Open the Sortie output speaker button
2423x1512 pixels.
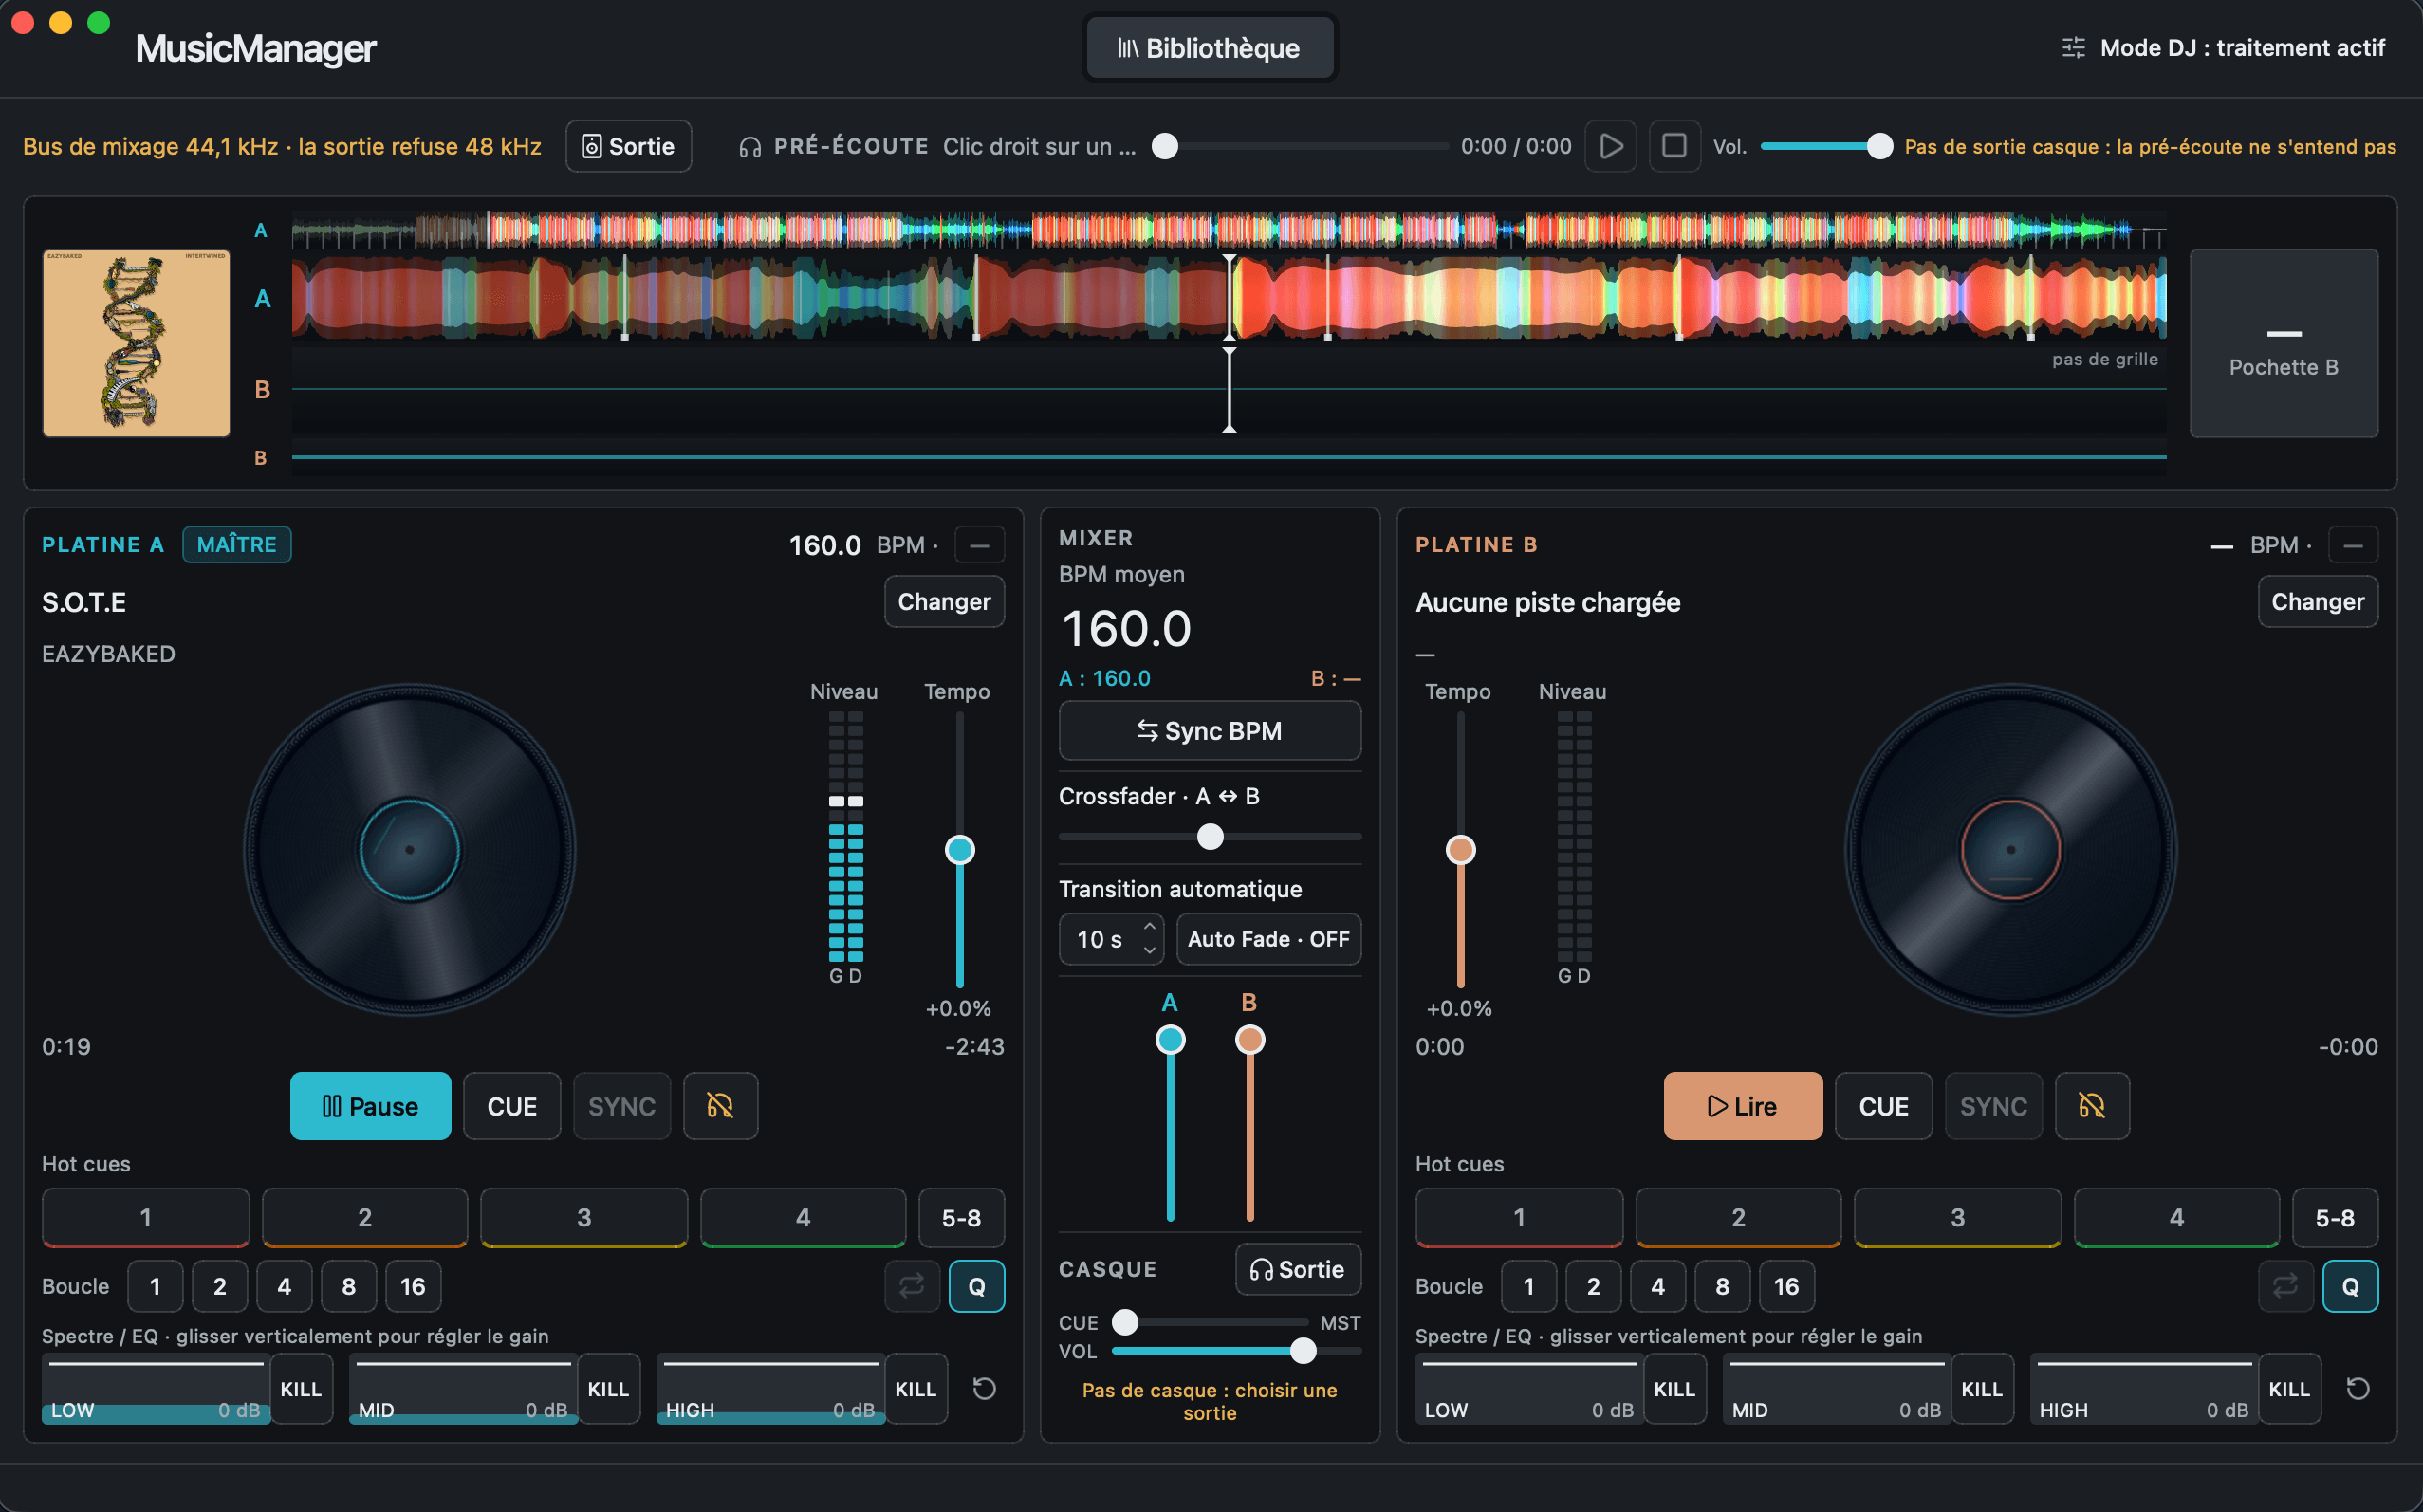point(629,146)
